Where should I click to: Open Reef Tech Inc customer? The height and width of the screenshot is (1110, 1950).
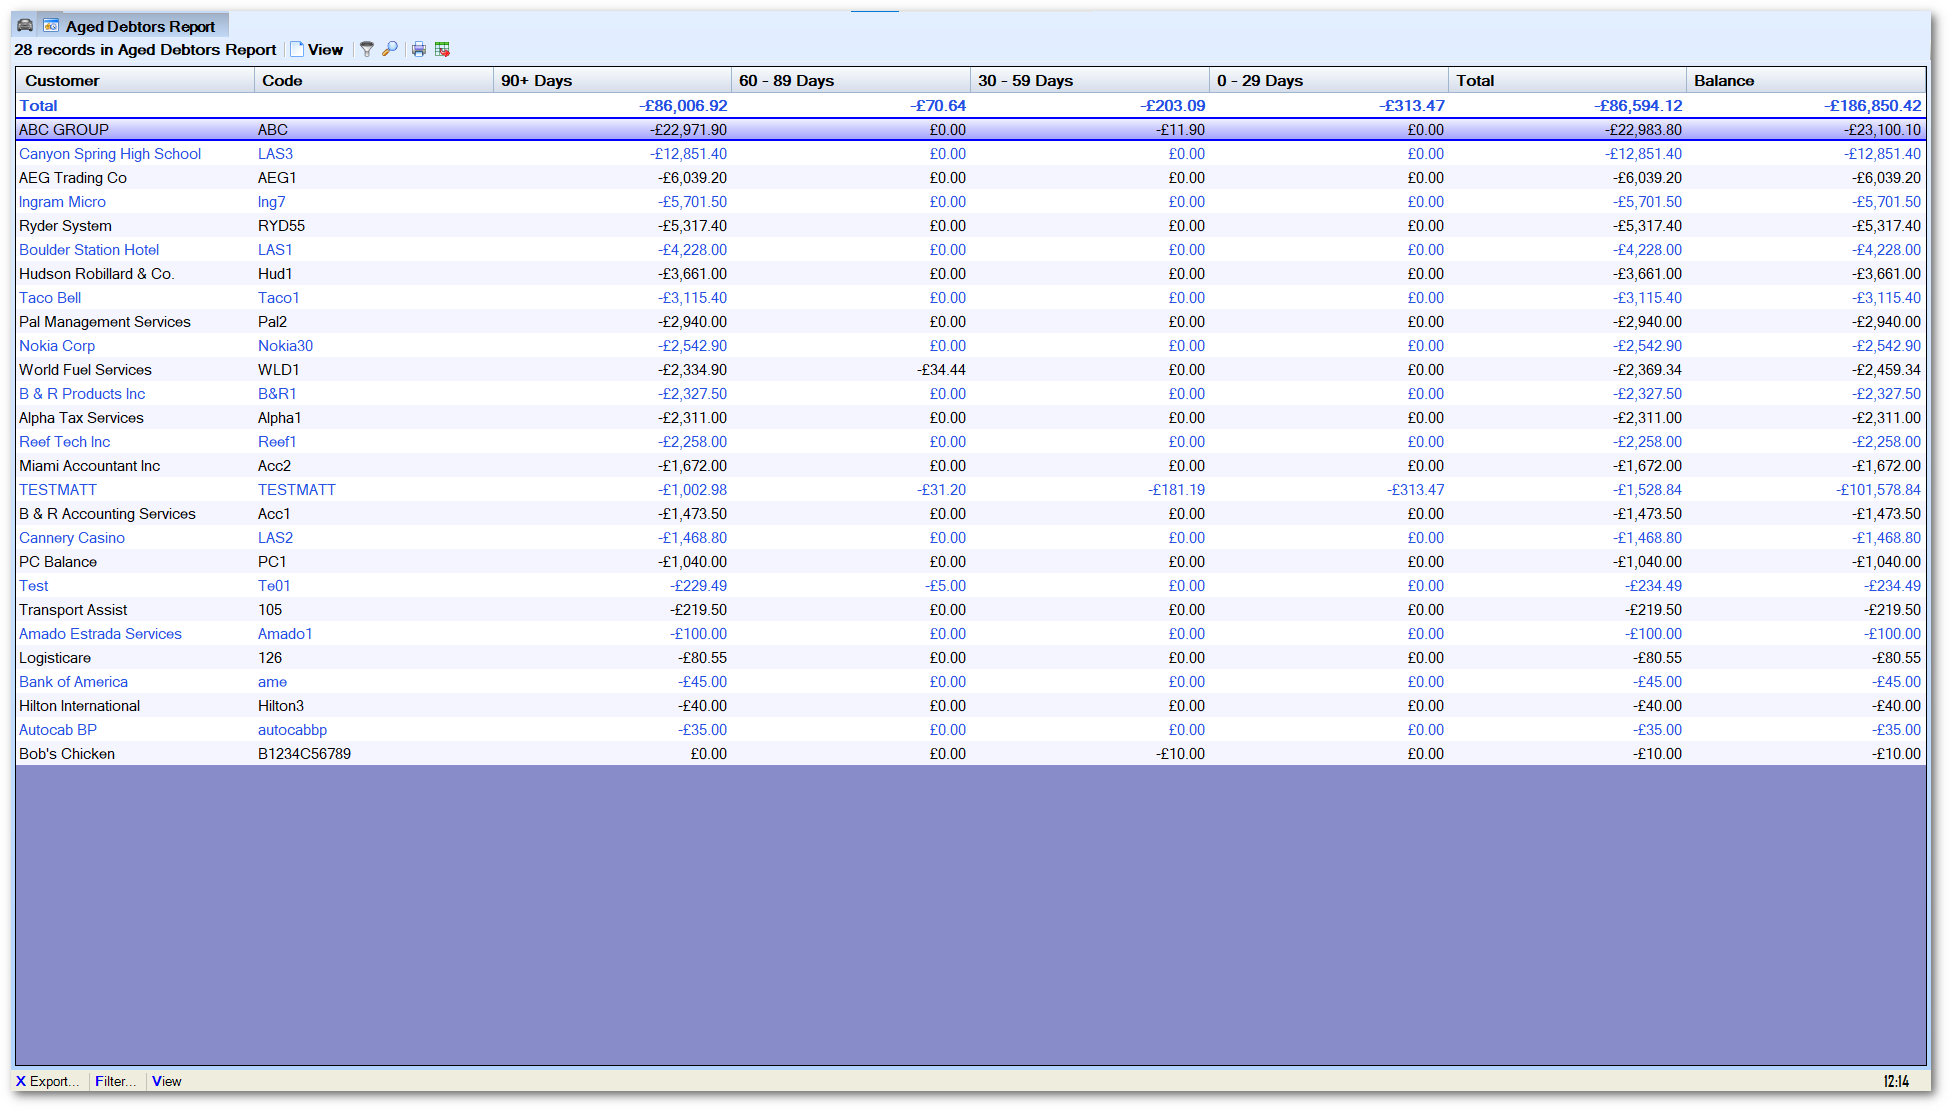click(x=65, y=442)
